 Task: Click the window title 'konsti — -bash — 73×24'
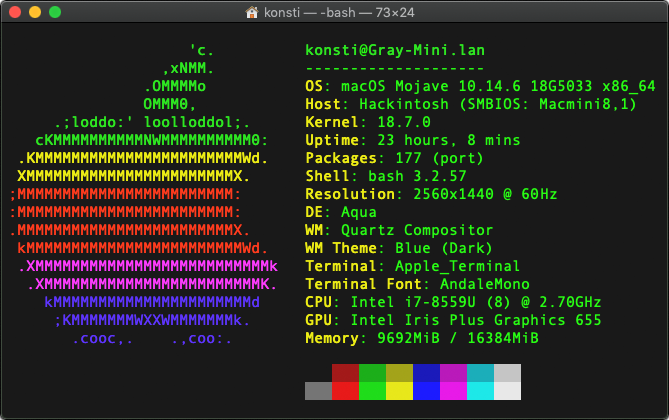coord(339,12)
